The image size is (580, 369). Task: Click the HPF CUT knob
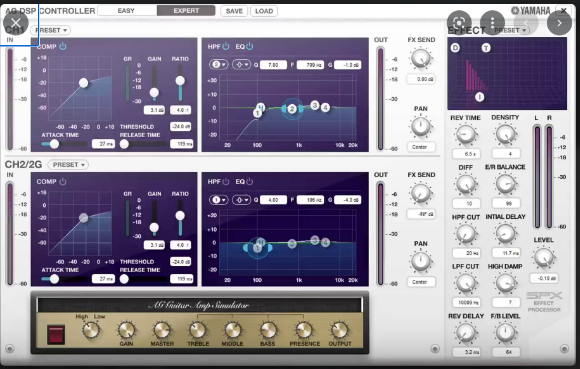pyautogui.click(x=466, y=234)
